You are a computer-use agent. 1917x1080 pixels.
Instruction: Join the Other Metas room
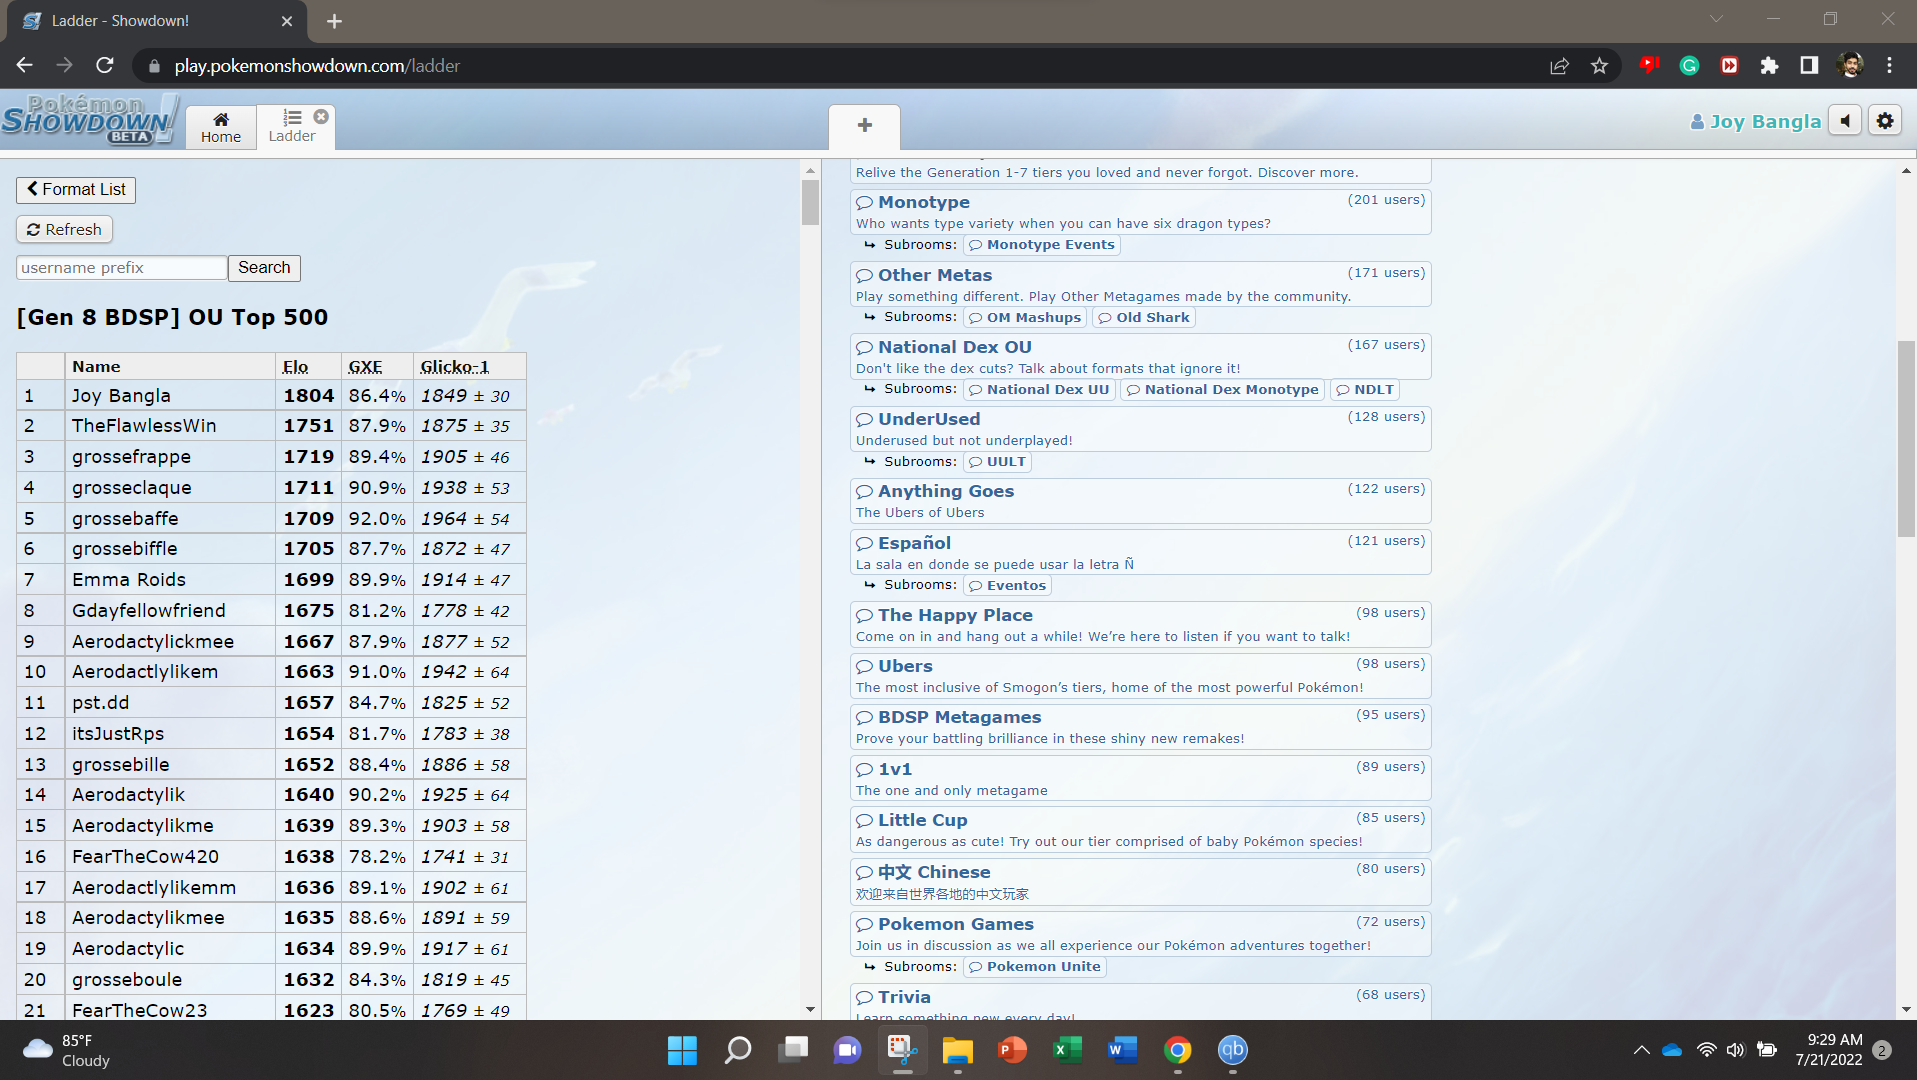[x=1141, y=285]
